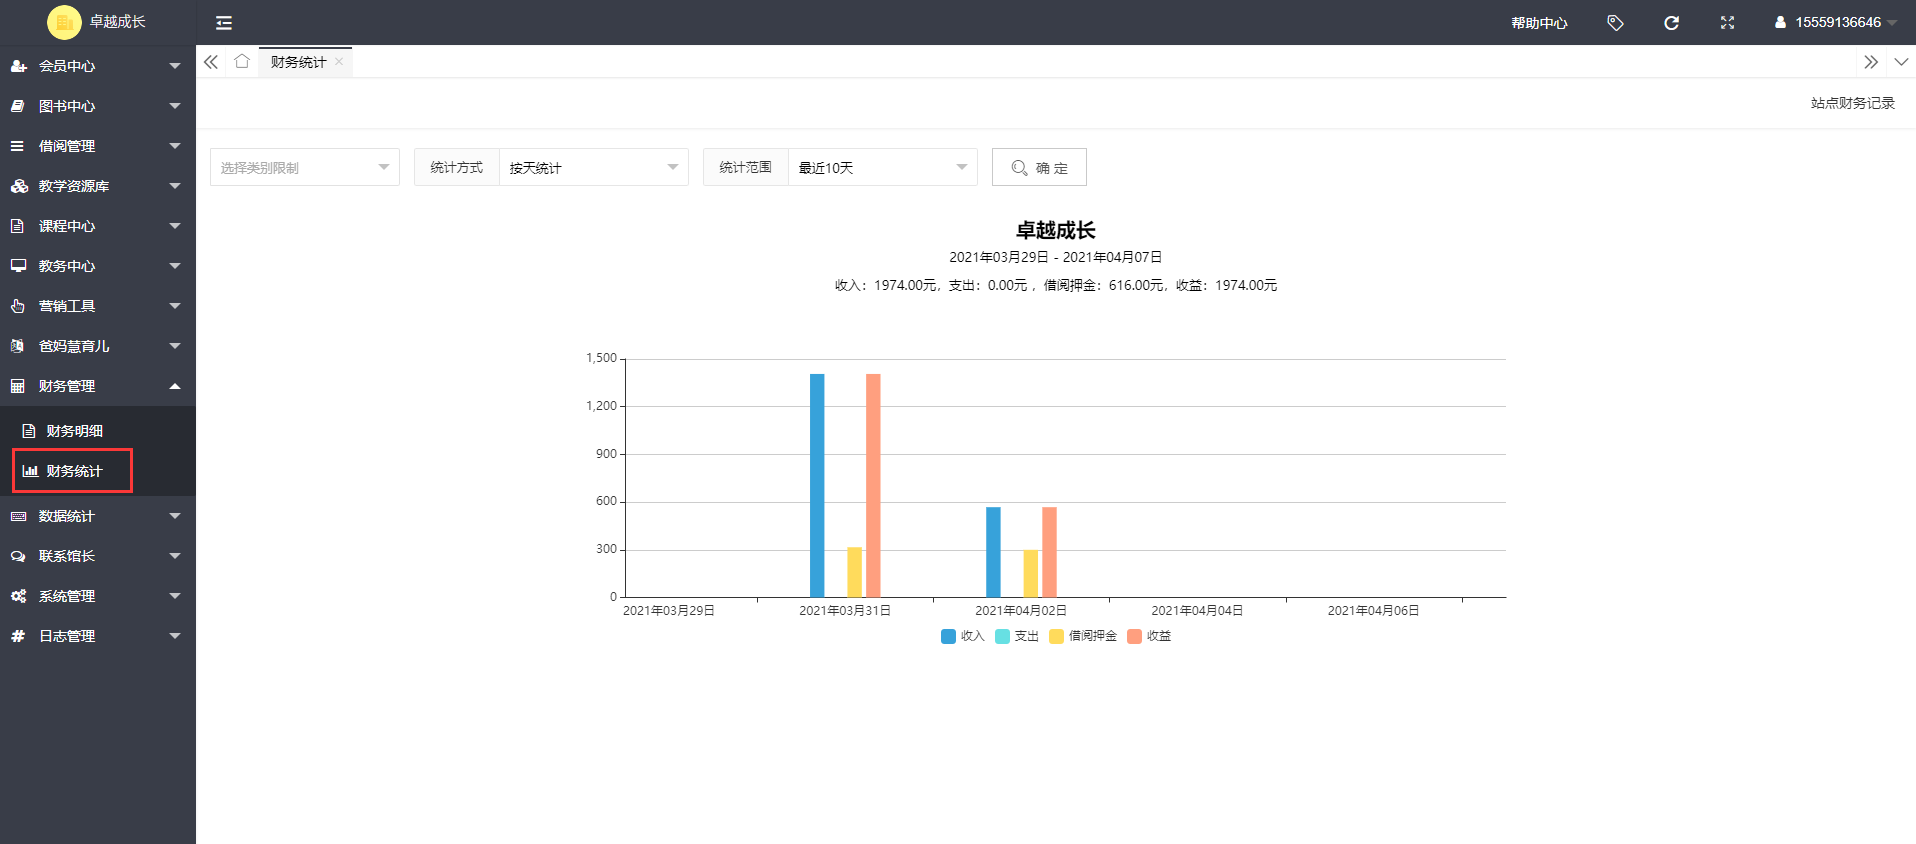Switch to the 财务统计 tab
This screenshot has height=844, width=1916.
(x=298, y=62)
